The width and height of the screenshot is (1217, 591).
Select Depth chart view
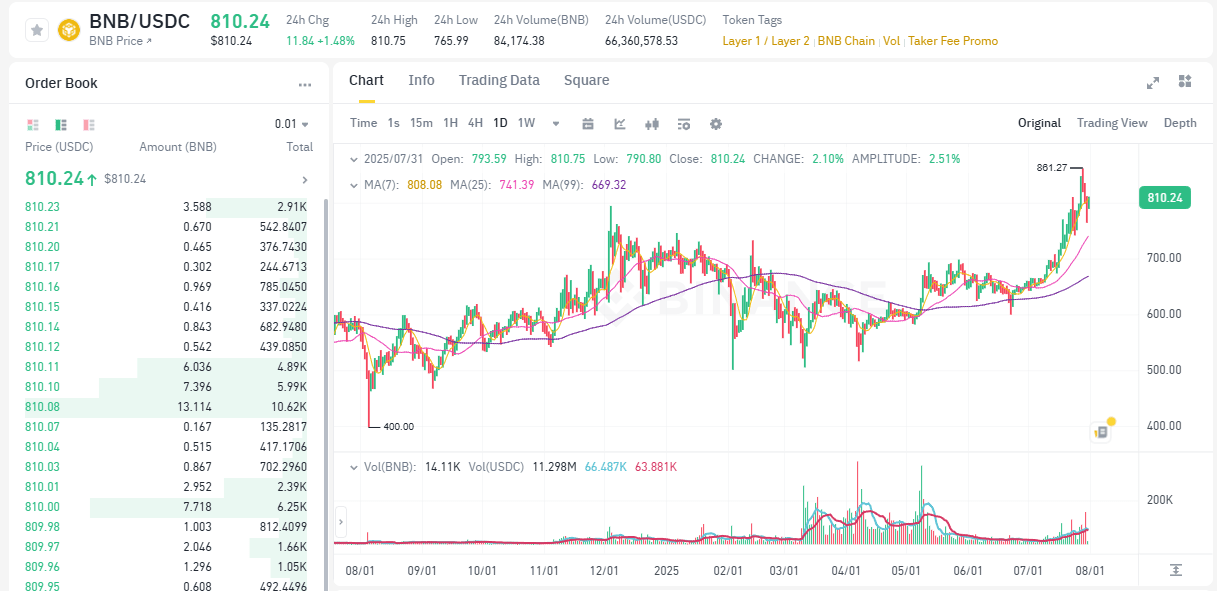coord(1180,123)
